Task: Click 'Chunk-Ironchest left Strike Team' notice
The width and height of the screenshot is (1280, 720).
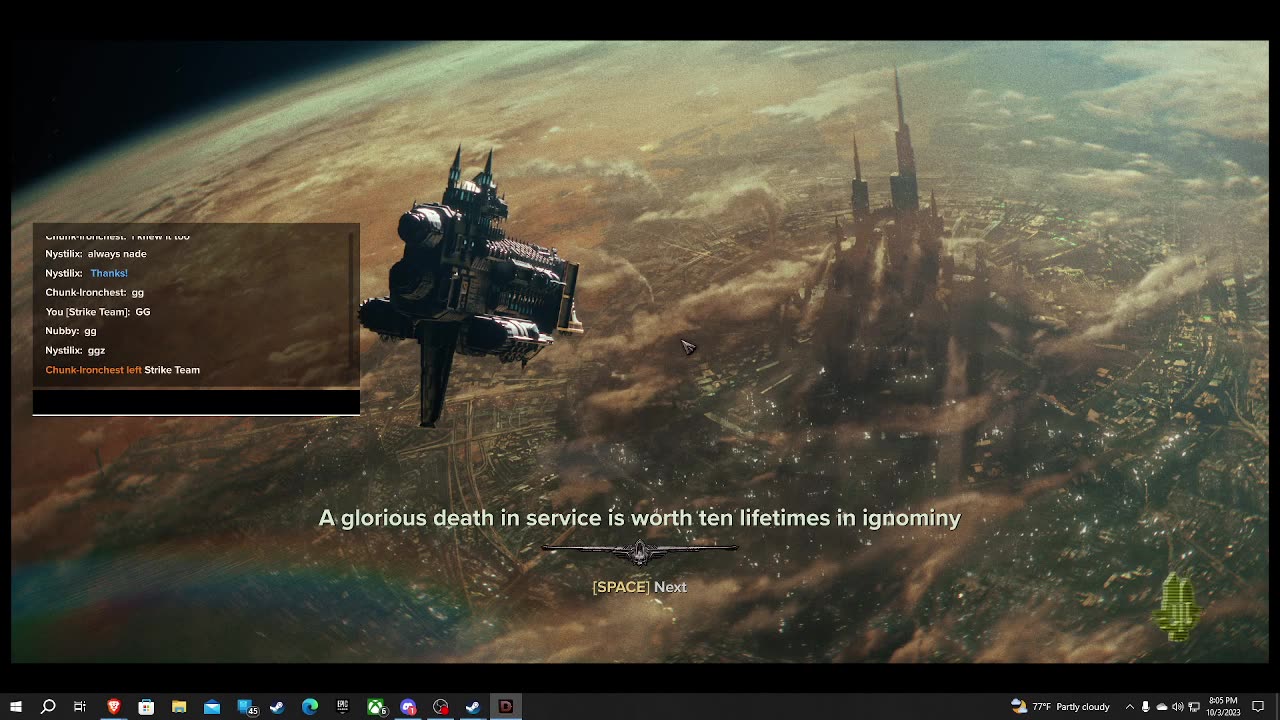Action: (122, 370)
